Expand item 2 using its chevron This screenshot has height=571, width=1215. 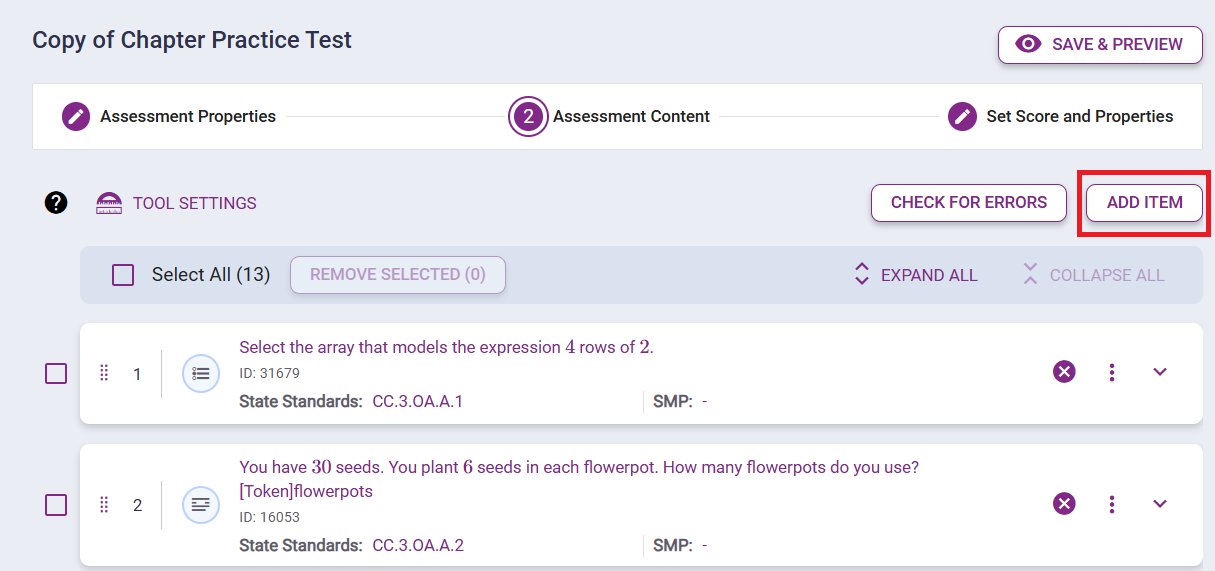click(x=1160, y=504)
